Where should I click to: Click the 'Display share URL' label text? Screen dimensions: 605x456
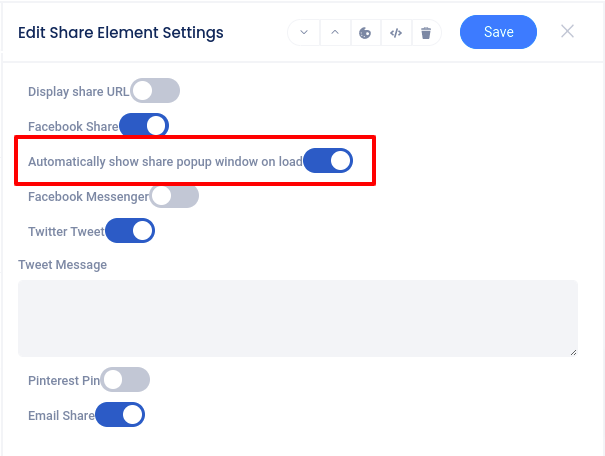tap(79, 92)
